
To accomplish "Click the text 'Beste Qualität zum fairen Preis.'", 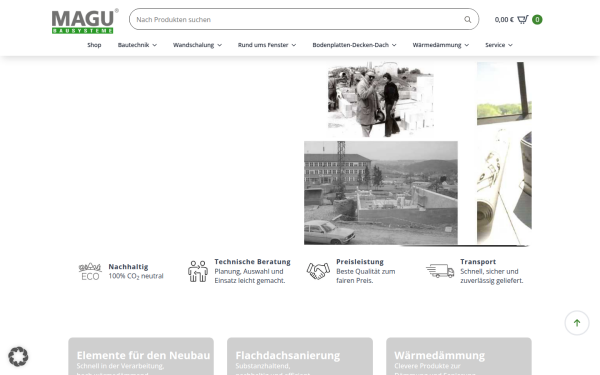I will pos(366,276).
